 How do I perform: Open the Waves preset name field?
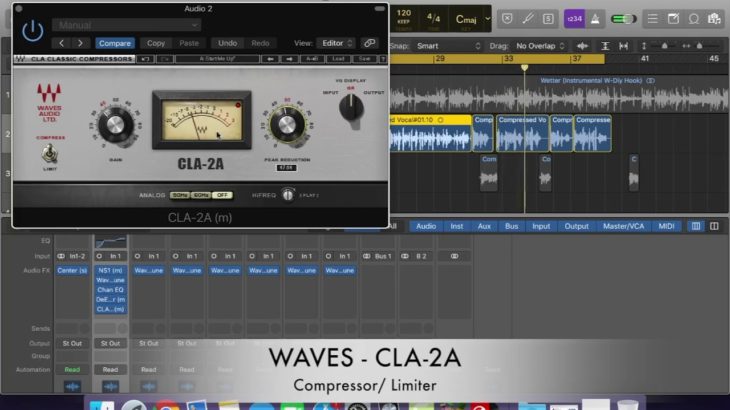[x=217, y=59]
